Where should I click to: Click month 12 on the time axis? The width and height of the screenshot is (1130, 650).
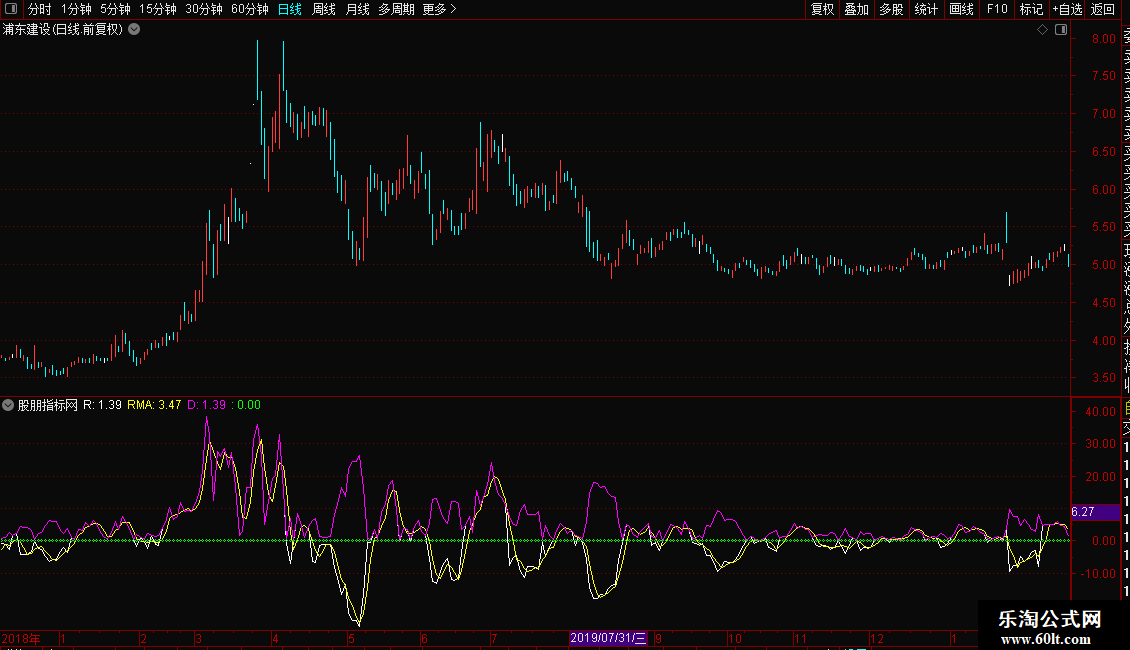876,638
